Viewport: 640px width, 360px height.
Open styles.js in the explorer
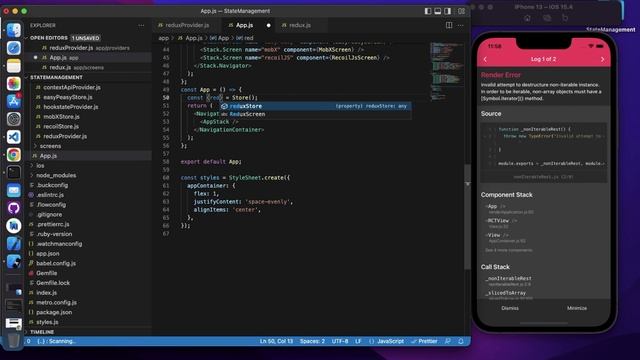click(47, 322)
